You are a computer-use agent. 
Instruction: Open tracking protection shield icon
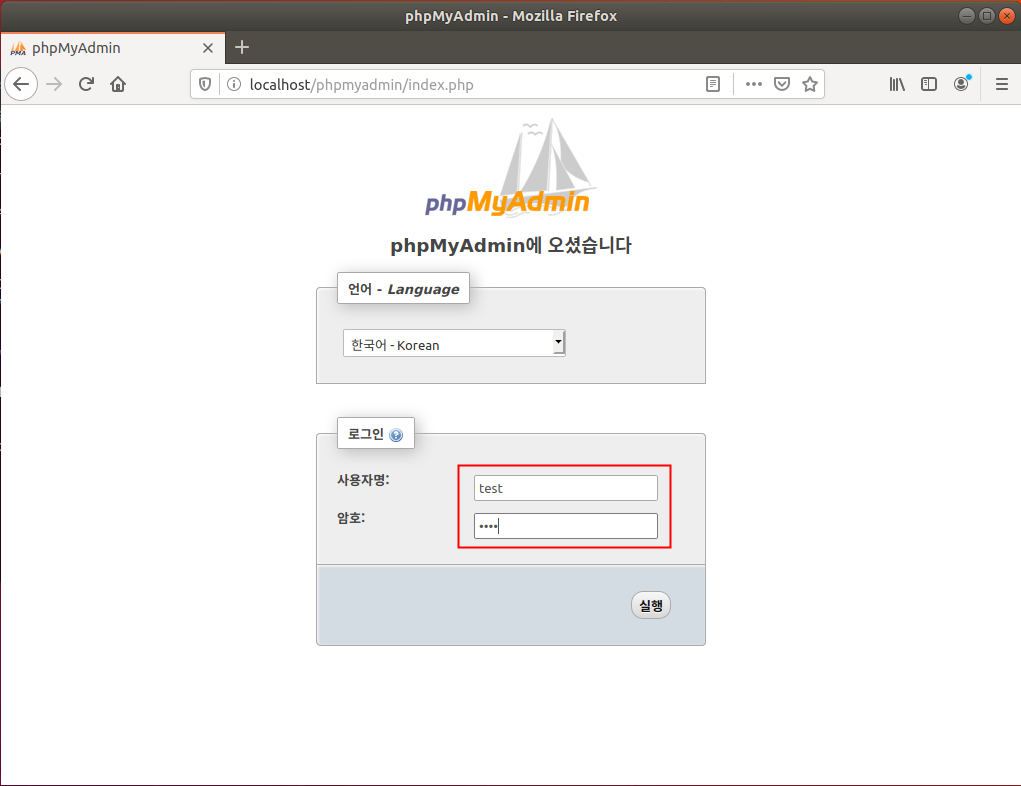point(205,84)
